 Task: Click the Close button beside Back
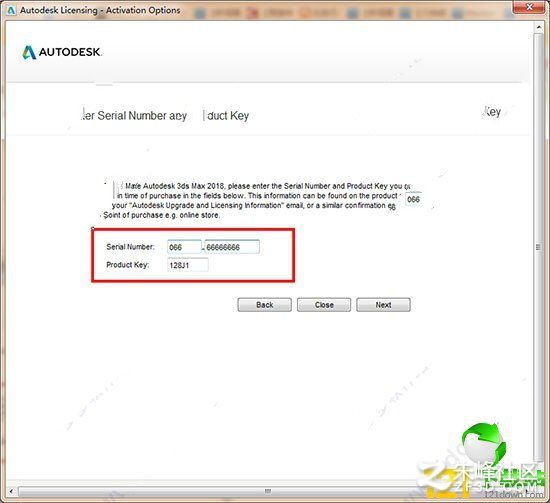click(x=324, y=305)
